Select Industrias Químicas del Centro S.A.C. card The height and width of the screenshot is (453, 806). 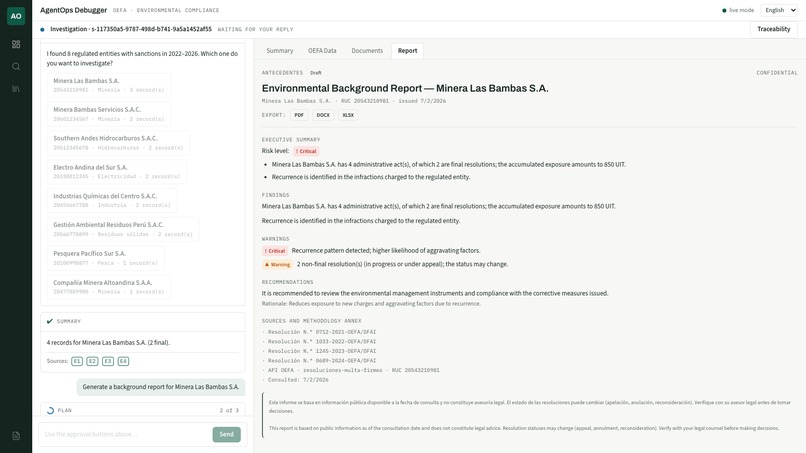pos(112,201)
